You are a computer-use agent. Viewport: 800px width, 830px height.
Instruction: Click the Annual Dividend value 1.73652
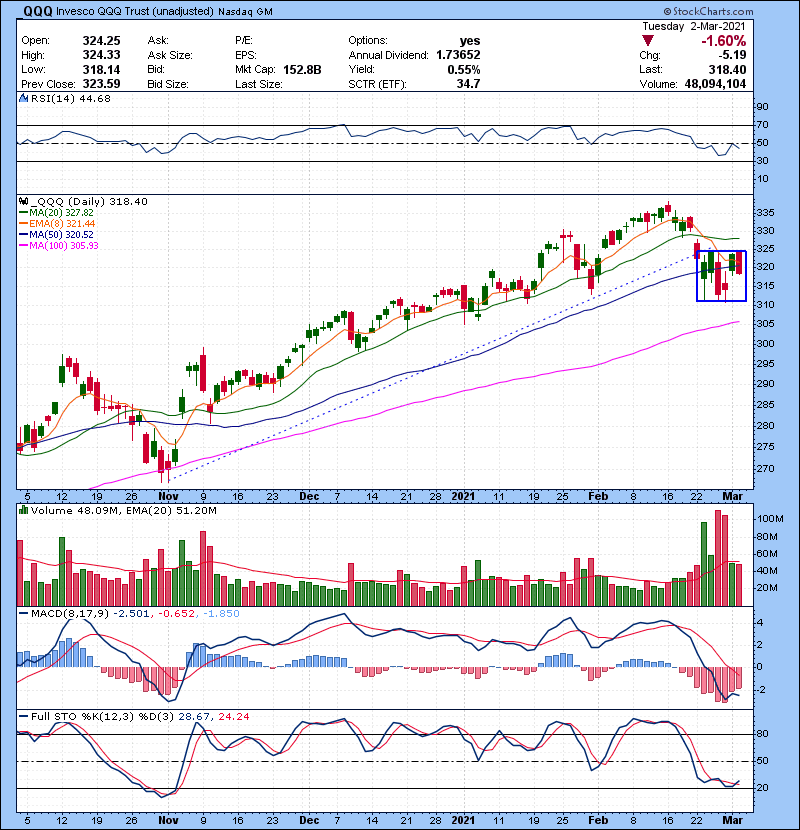(x=458, y=55)
